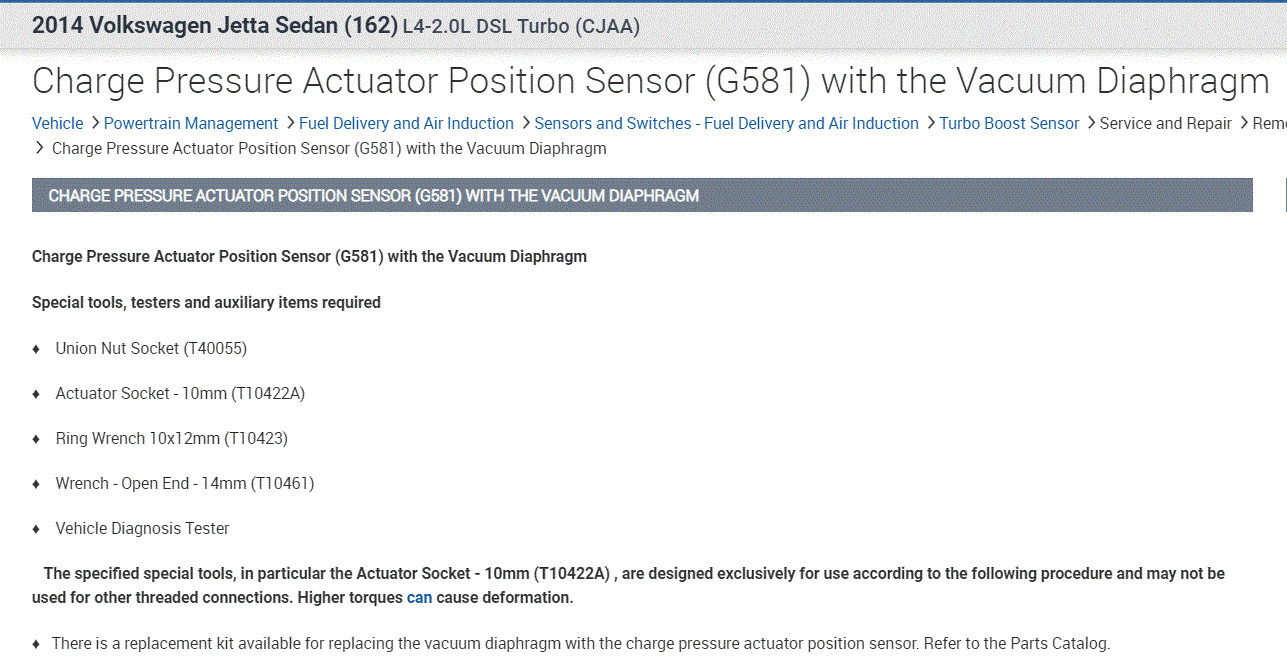Click diamond bullet beside Union Nut Socket
Image resolution: width=1287 pixels, height=659 pixels.
coord(36,349)
